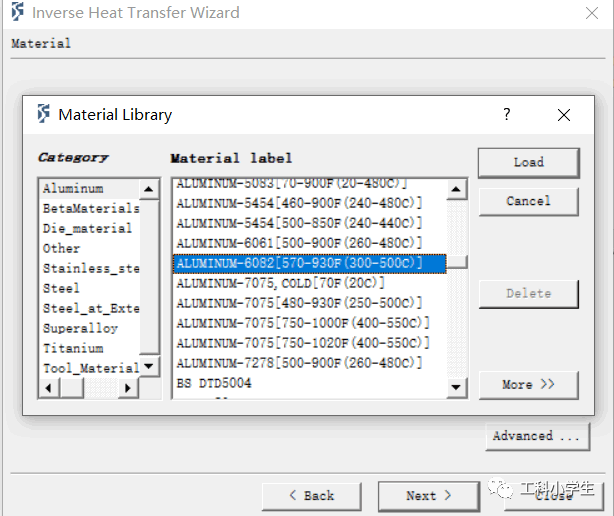Select ALUMINUM-7075, COLD[70F(20C)]
Screen dimensions: 614x516
point(309,283)
